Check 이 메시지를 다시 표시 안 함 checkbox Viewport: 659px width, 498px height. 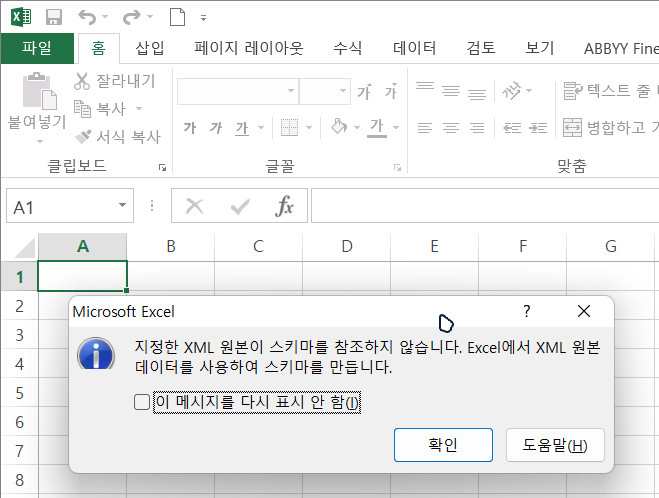coord(142,402)
